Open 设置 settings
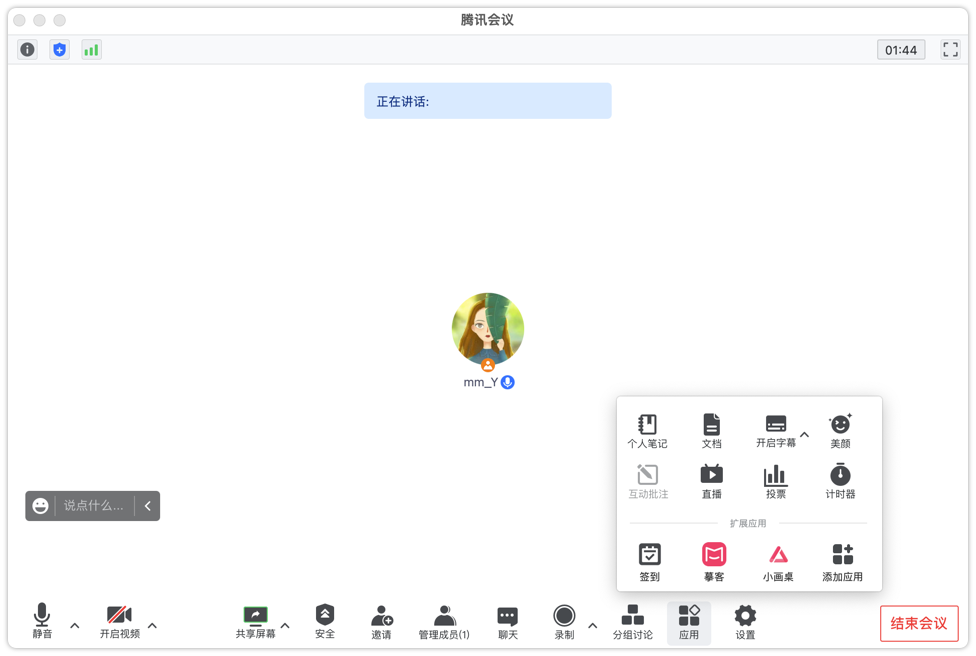The width and height of the screenshot is (976, 656). click(x=745, y=622)
